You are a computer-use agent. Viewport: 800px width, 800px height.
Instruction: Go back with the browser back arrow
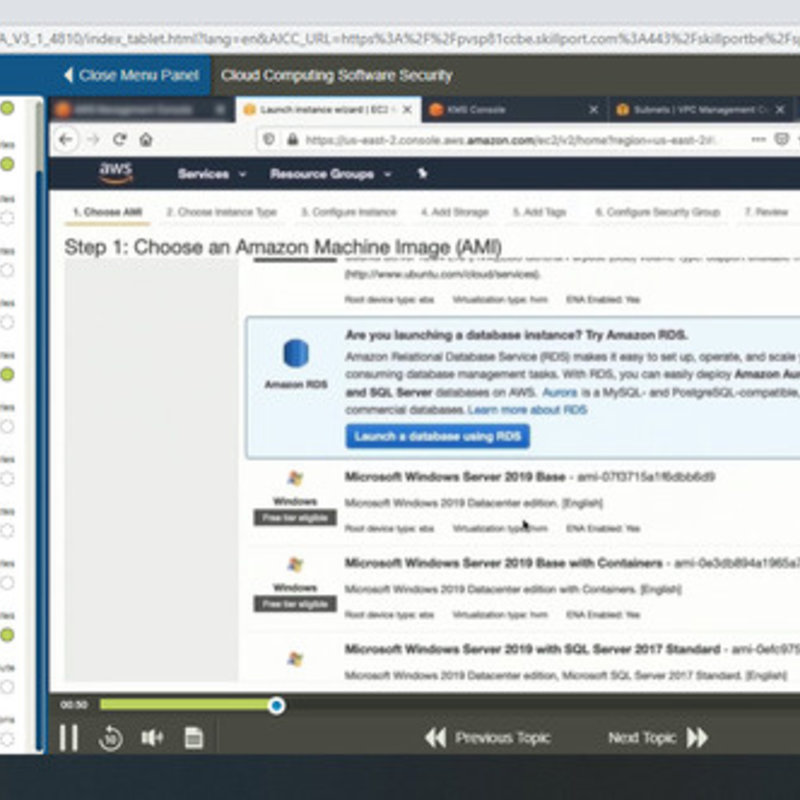pyautogui.click(x=66, y=139)
